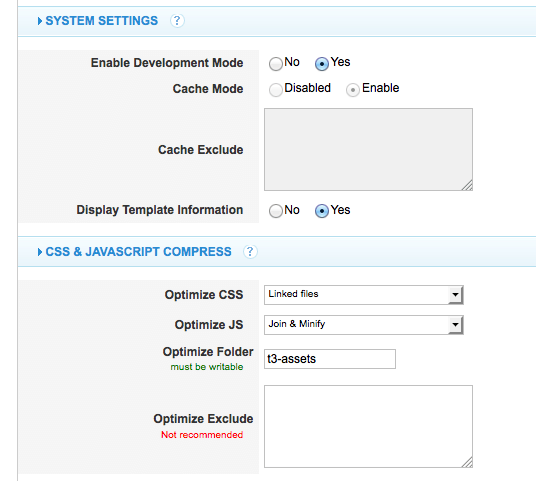Click the Optimize Folder text field
The height and width of the screenshot is (481, 536).
point(330,359)
